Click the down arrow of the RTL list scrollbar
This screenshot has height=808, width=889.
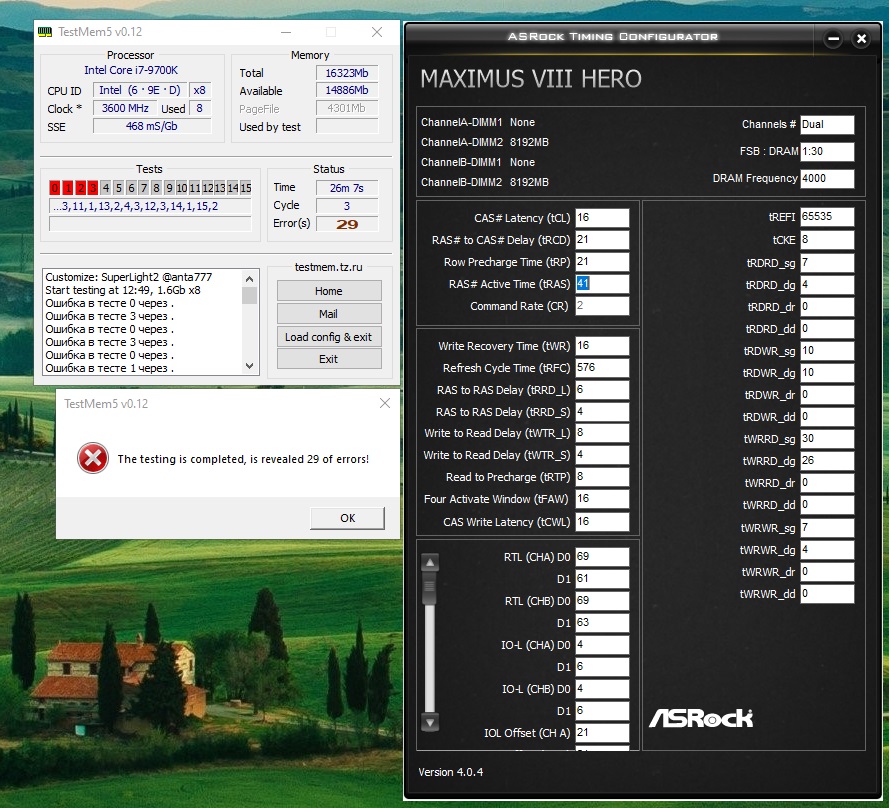pos(430,722)
